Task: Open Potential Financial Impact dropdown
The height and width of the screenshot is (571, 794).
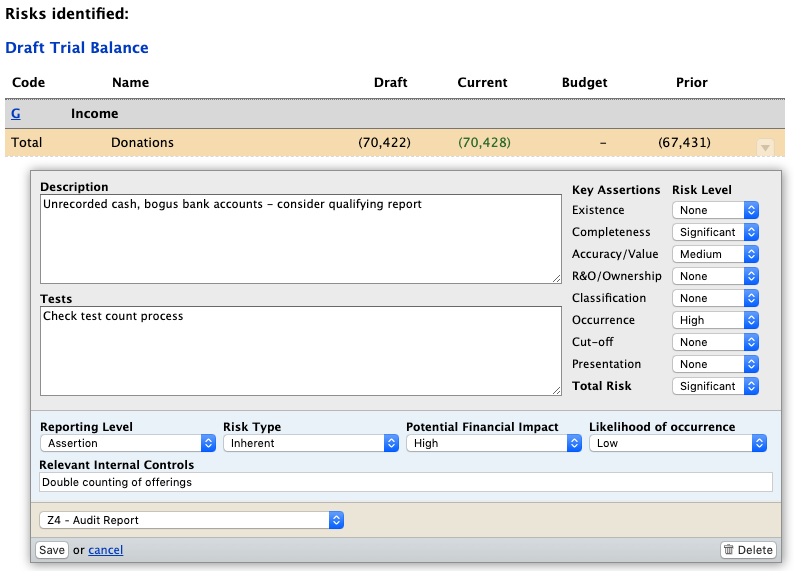Action: 494,443
